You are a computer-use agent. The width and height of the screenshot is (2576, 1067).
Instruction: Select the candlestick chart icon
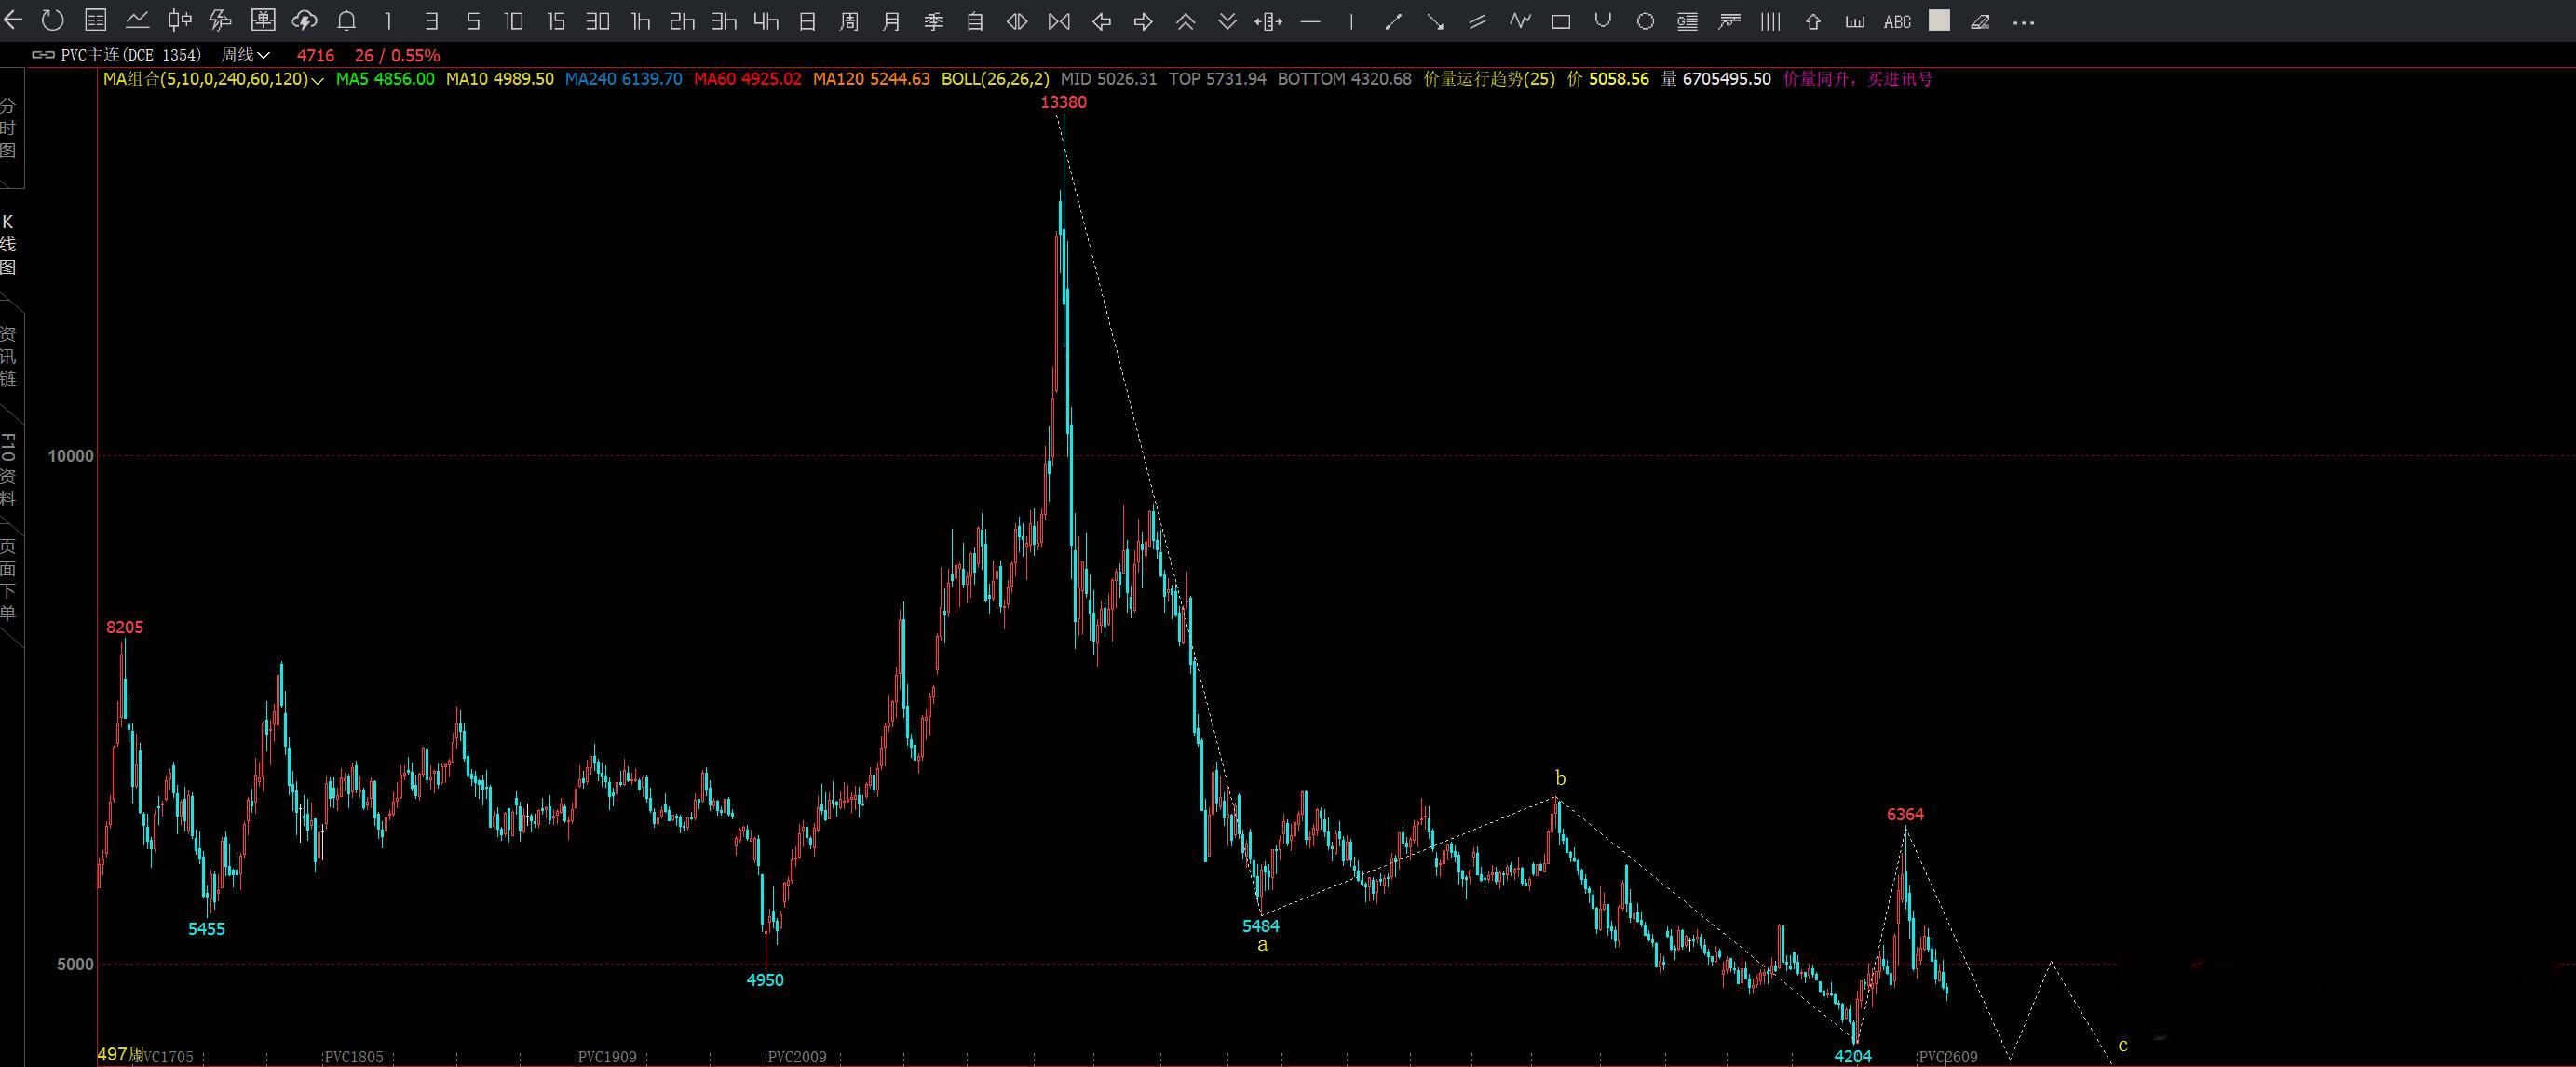coord(179,21)
